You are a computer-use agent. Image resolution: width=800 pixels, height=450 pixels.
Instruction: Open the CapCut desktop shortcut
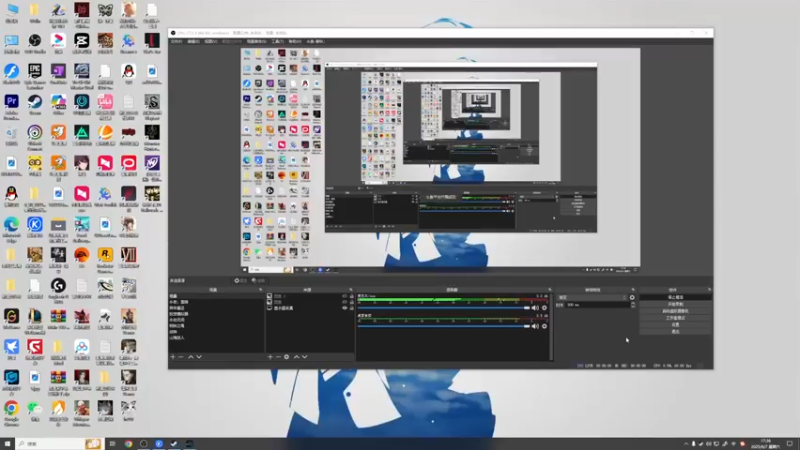click(82, 44)
